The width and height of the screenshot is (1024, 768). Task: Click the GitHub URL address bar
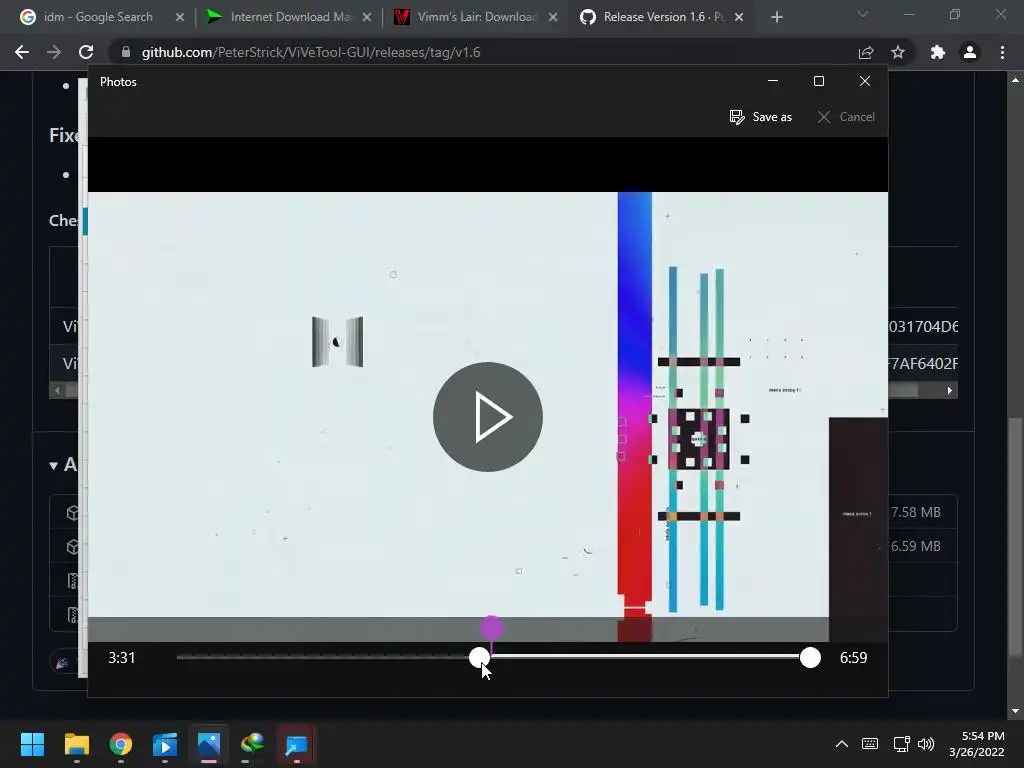483,52
